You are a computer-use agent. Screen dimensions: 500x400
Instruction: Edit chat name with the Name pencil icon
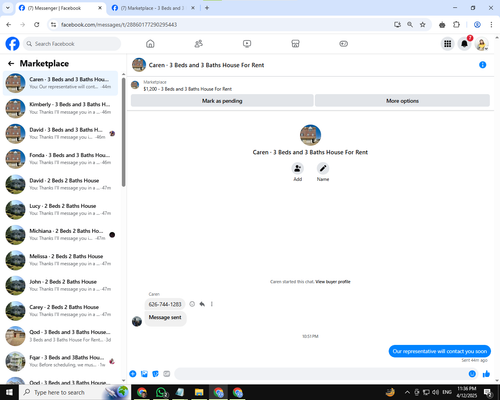pyautogui.click(x=323, y=168)
